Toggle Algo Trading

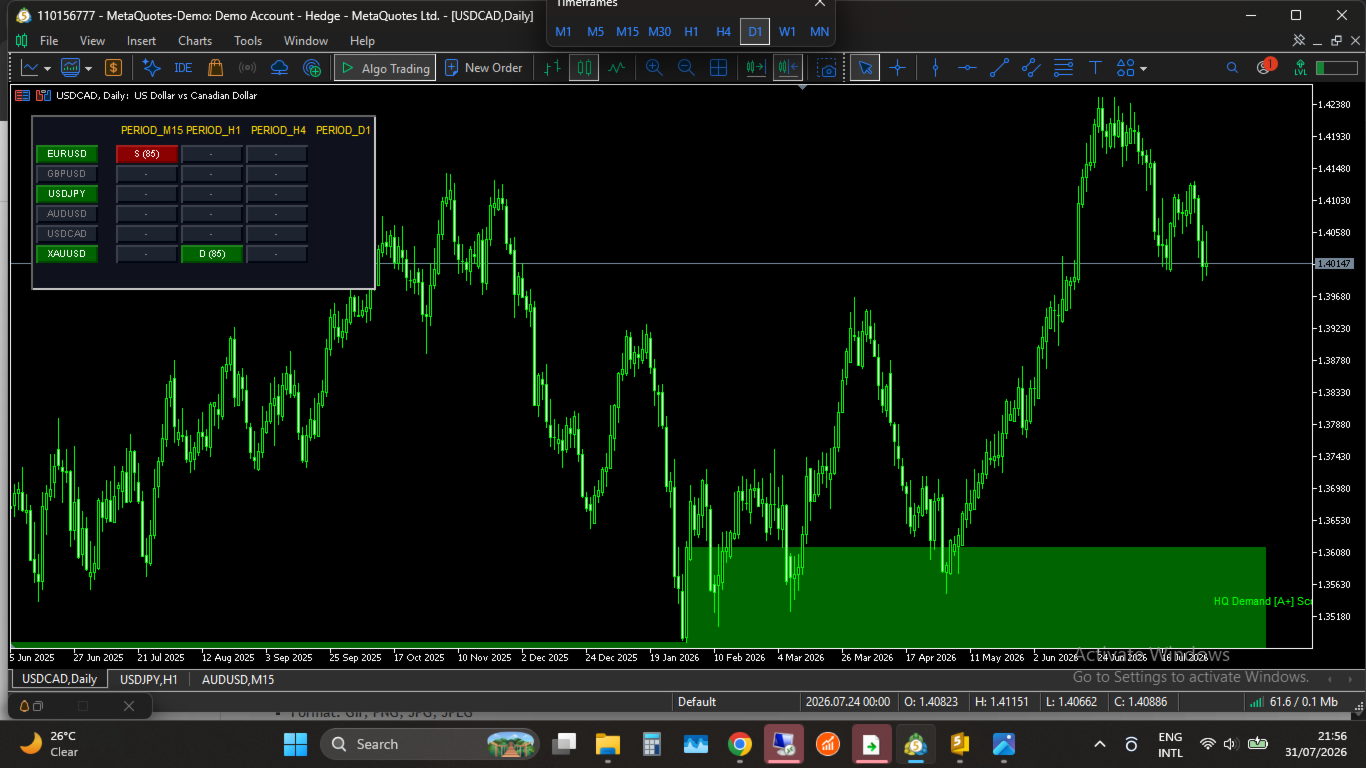tap(385, 68)
